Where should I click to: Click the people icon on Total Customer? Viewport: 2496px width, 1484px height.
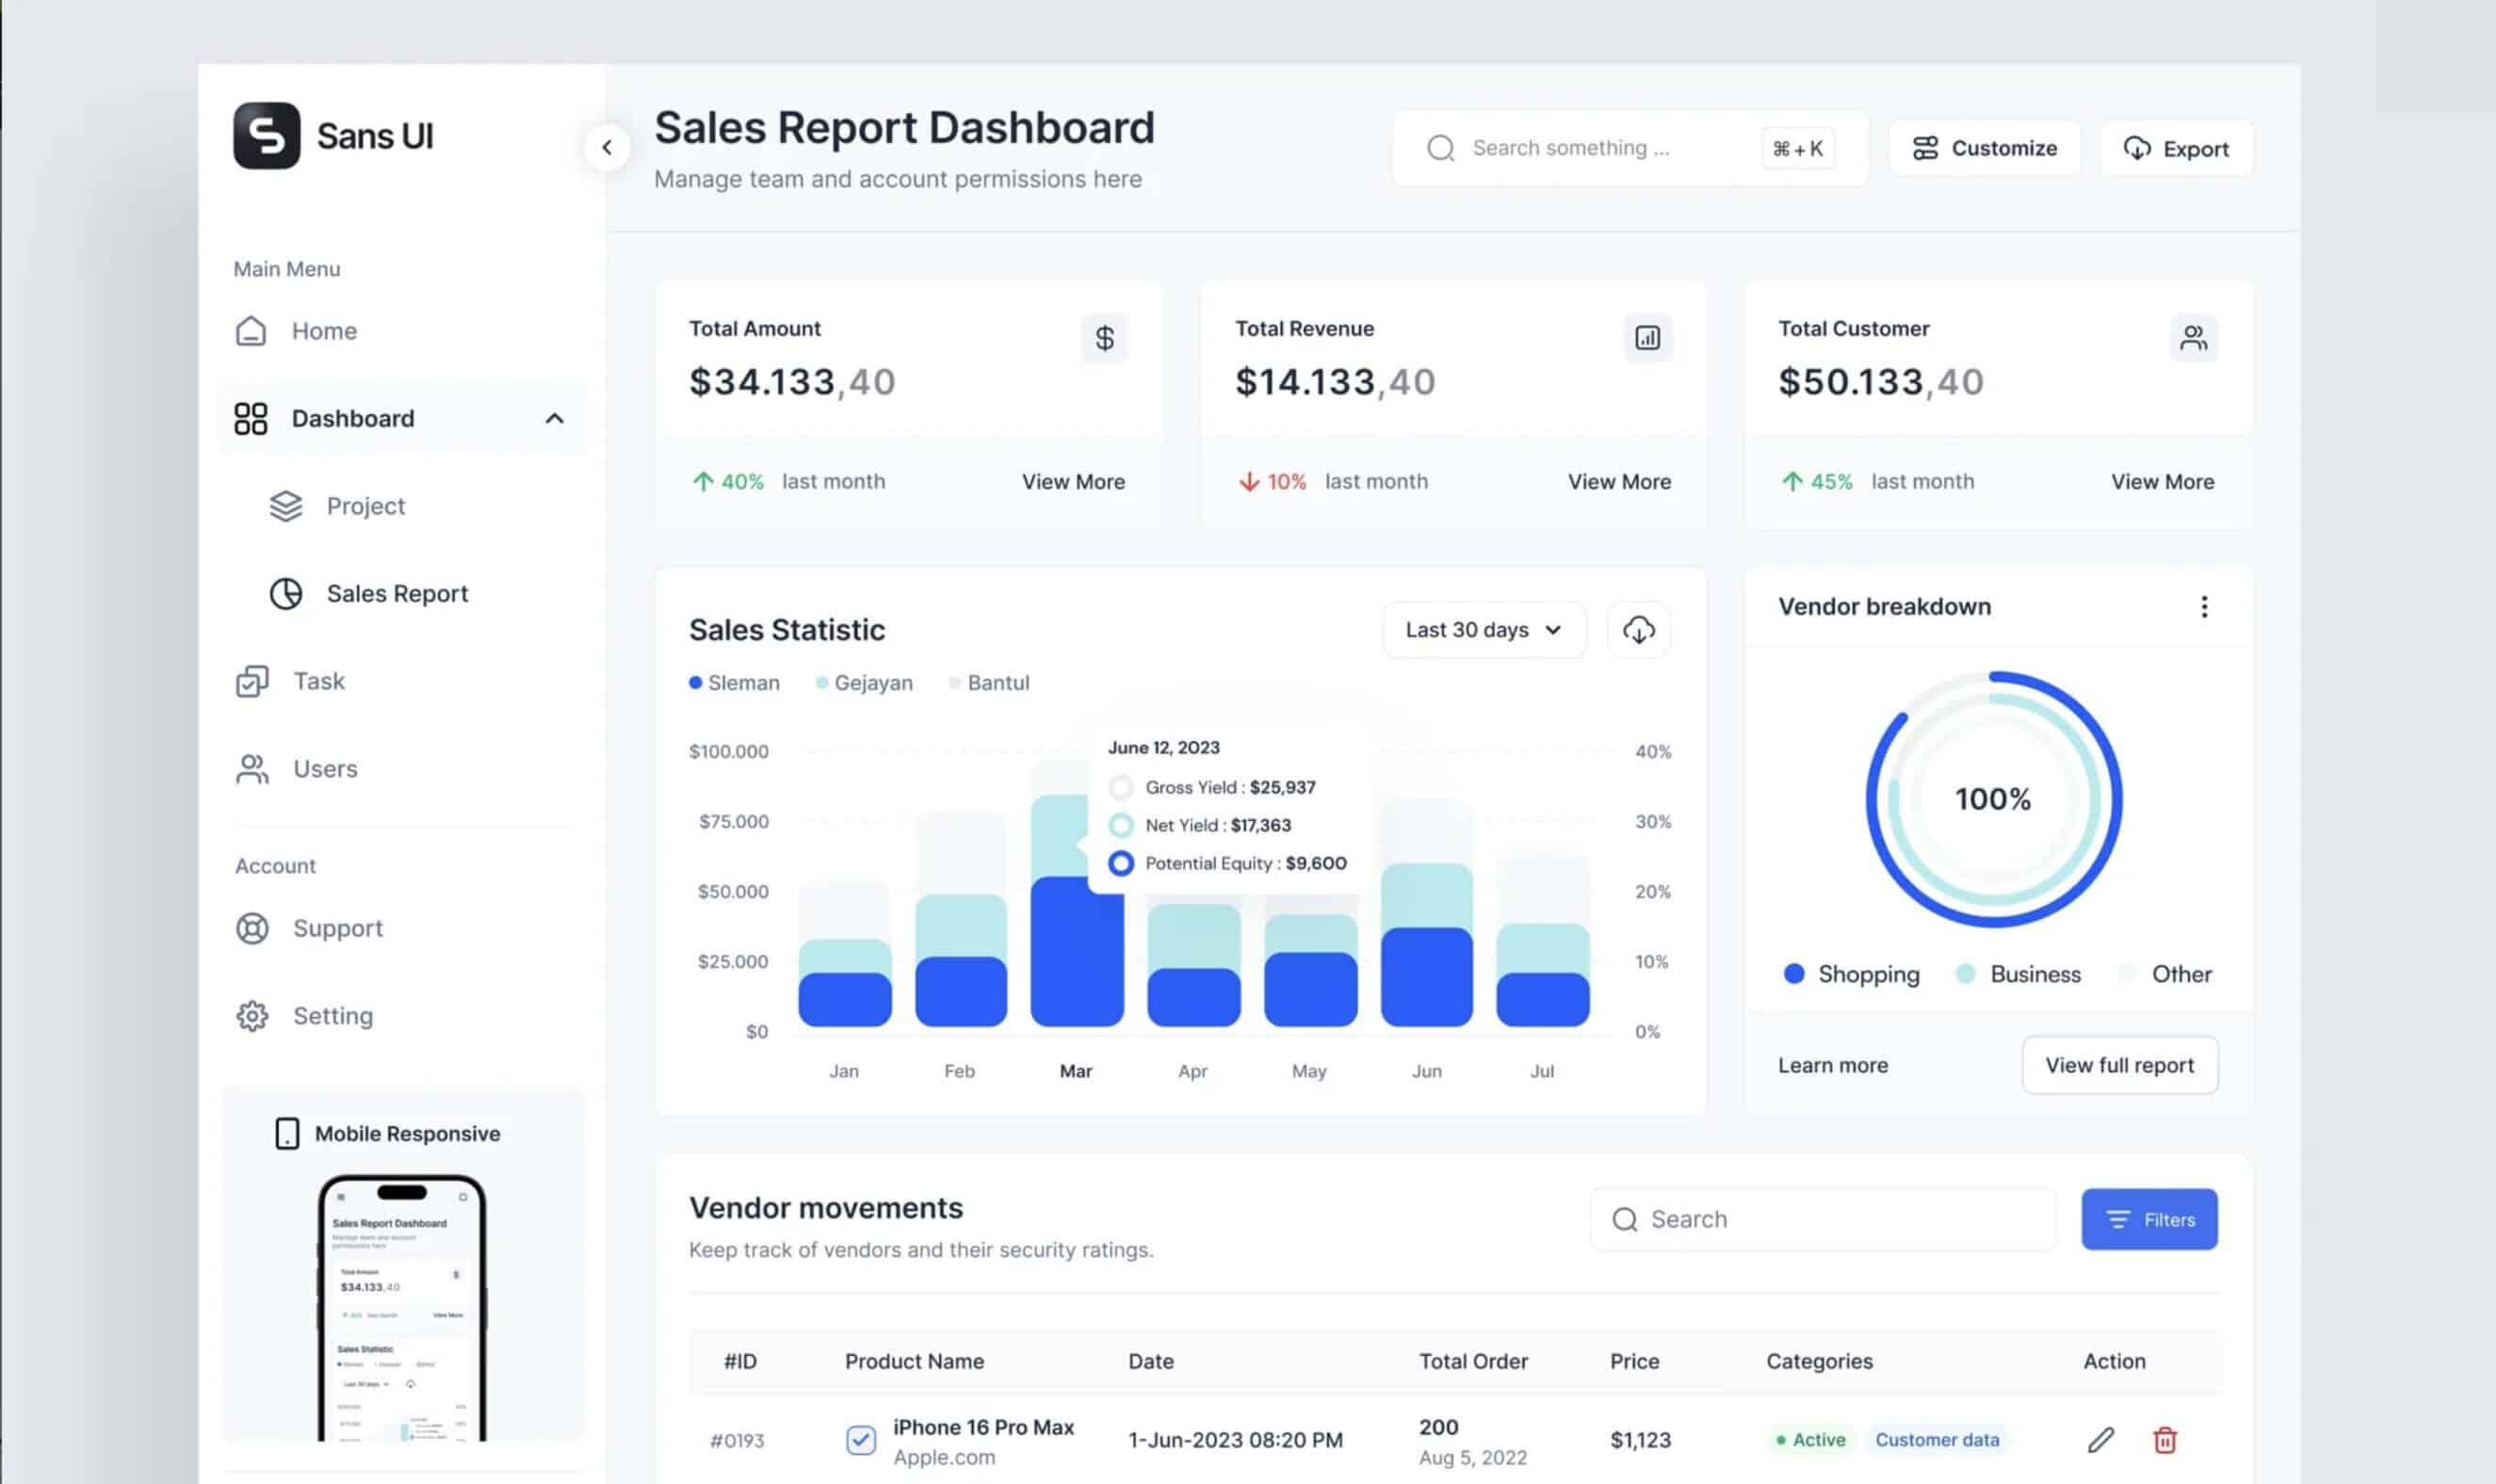(2193, 338)
